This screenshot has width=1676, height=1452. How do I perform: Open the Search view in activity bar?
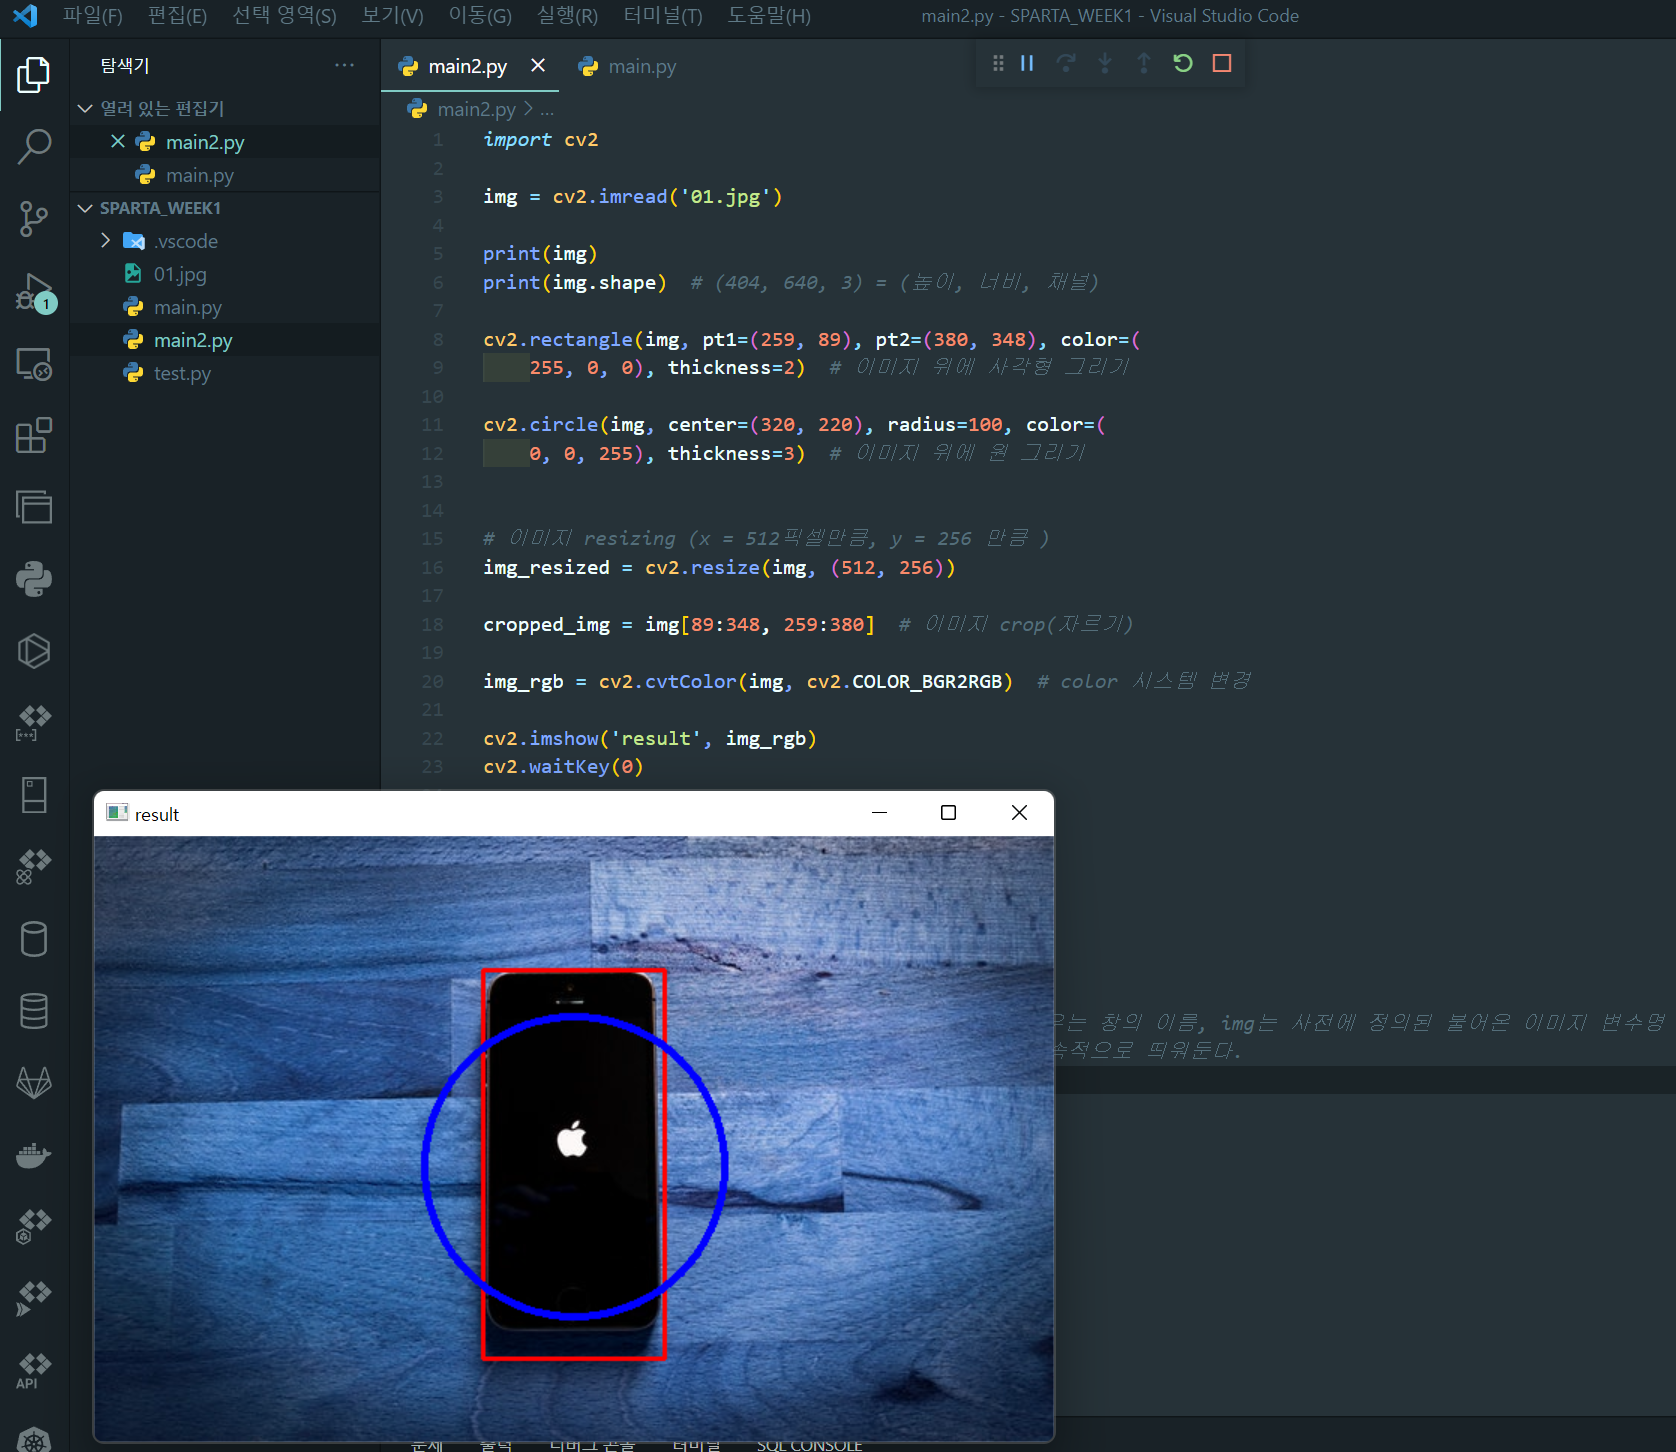[34, 146]
